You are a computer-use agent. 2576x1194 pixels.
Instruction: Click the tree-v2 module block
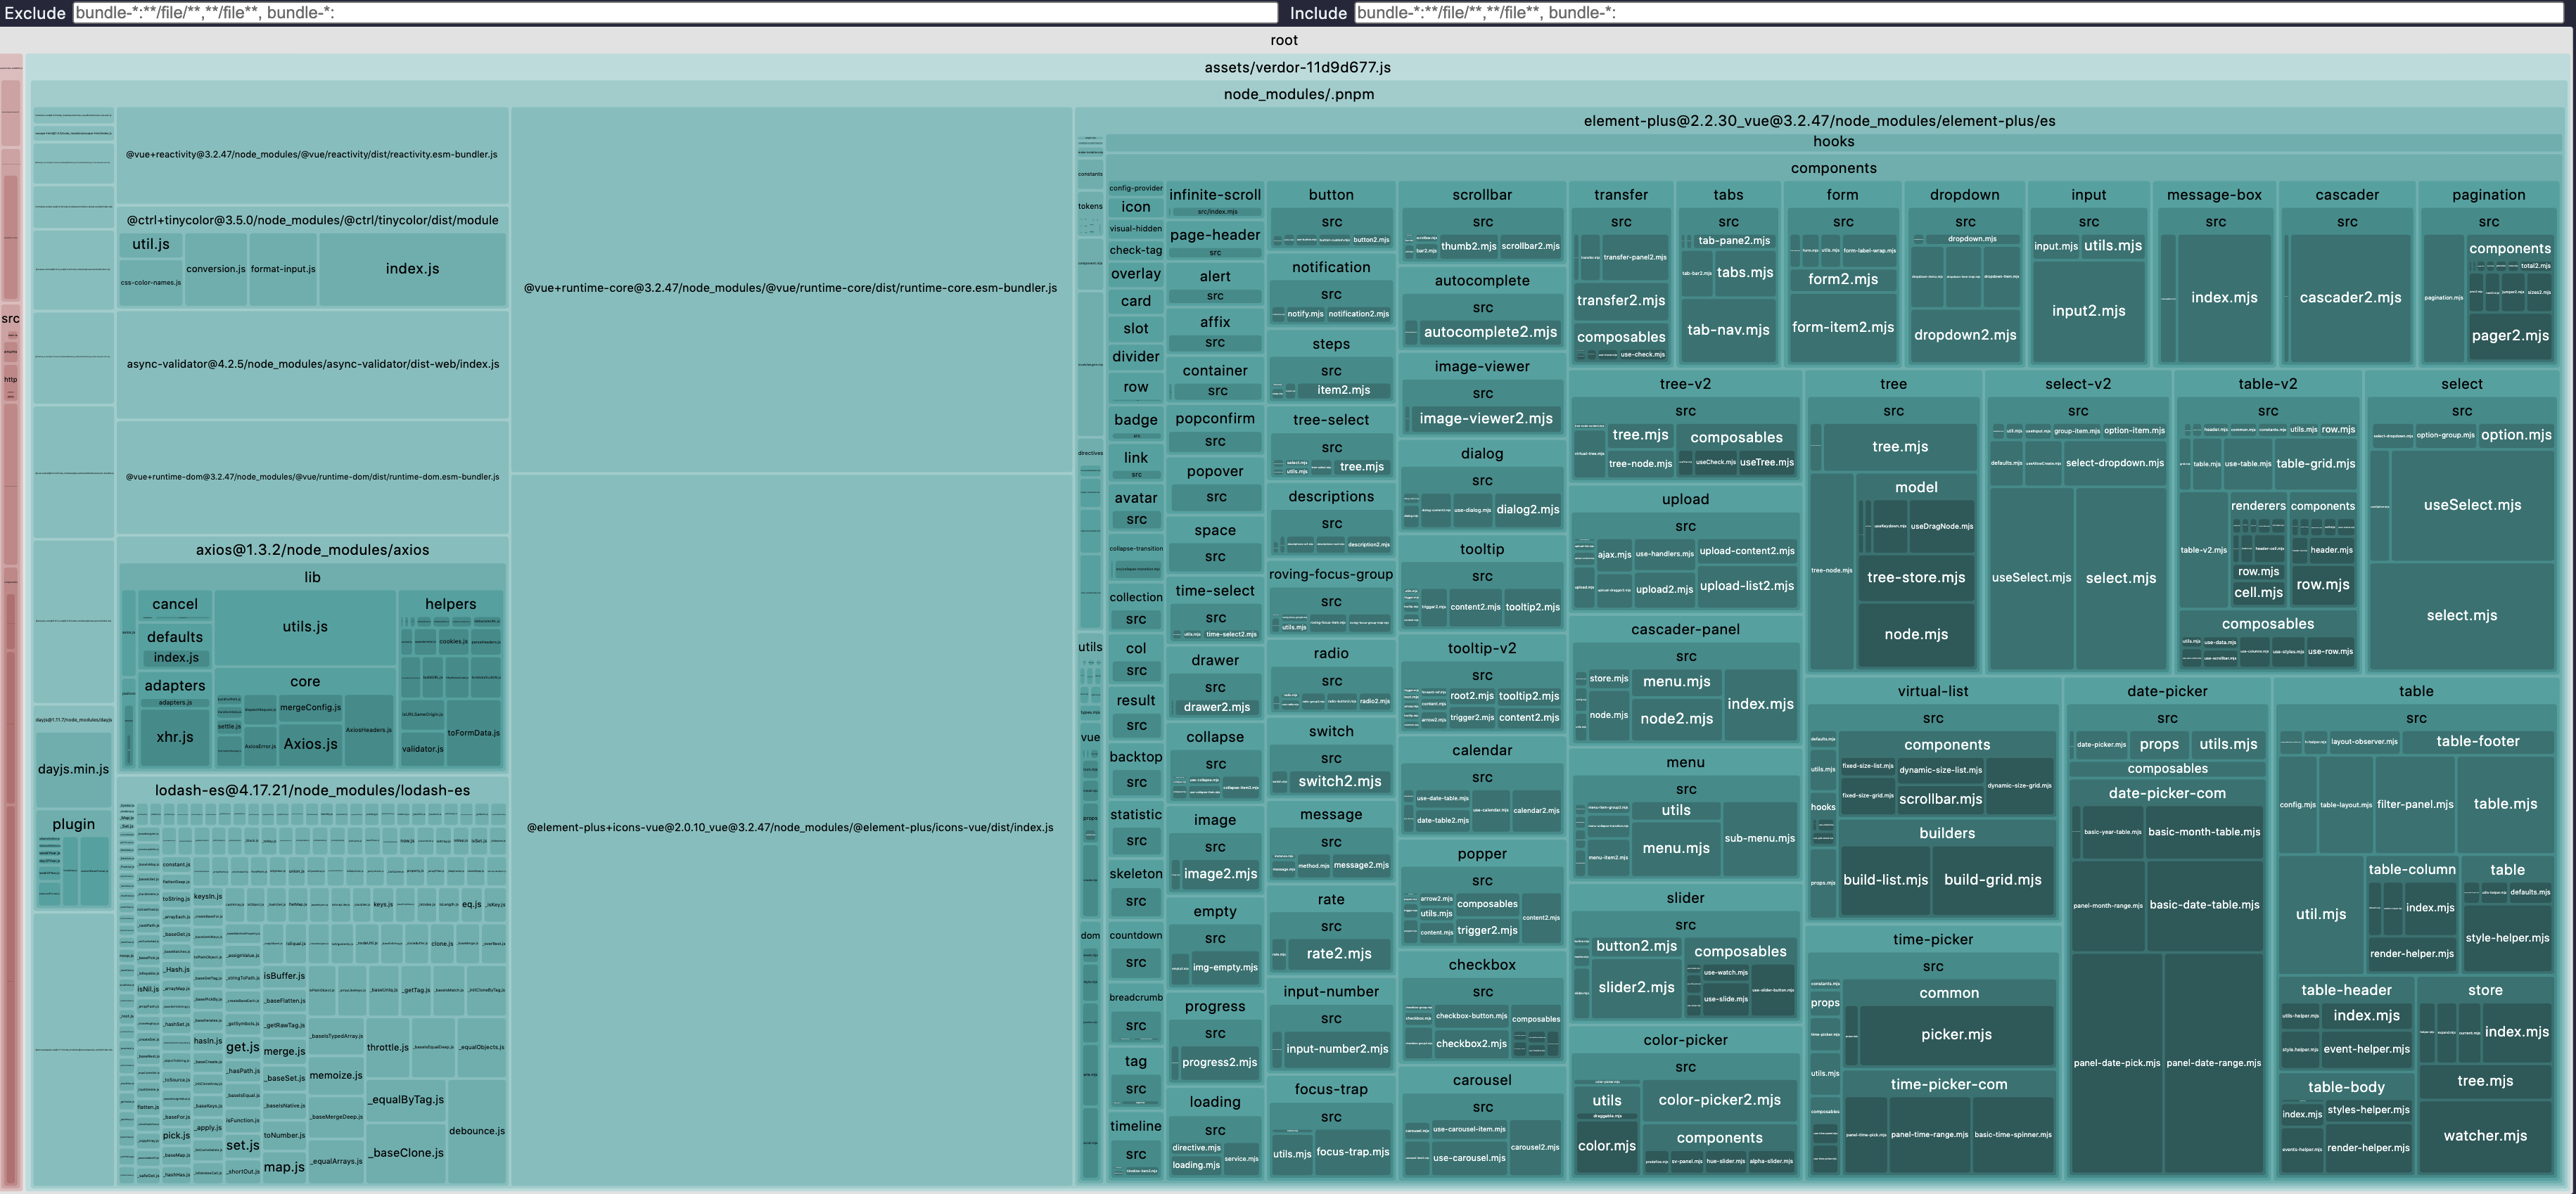1685,383
